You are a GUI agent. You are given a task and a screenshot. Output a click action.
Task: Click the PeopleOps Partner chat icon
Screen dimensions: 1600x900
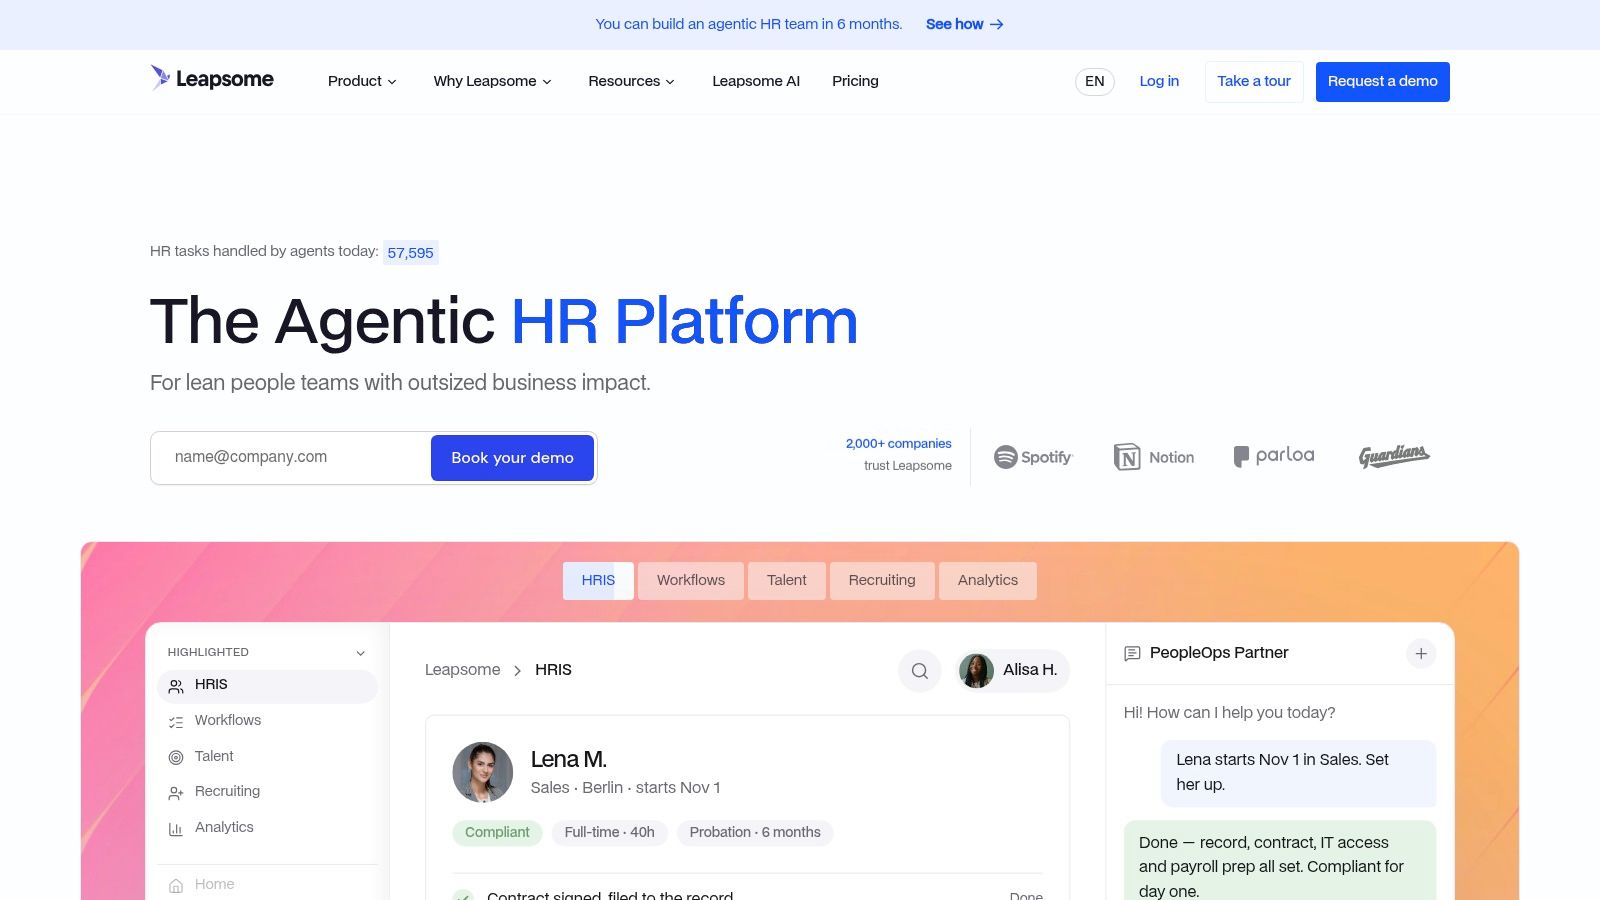[1132, 654]
